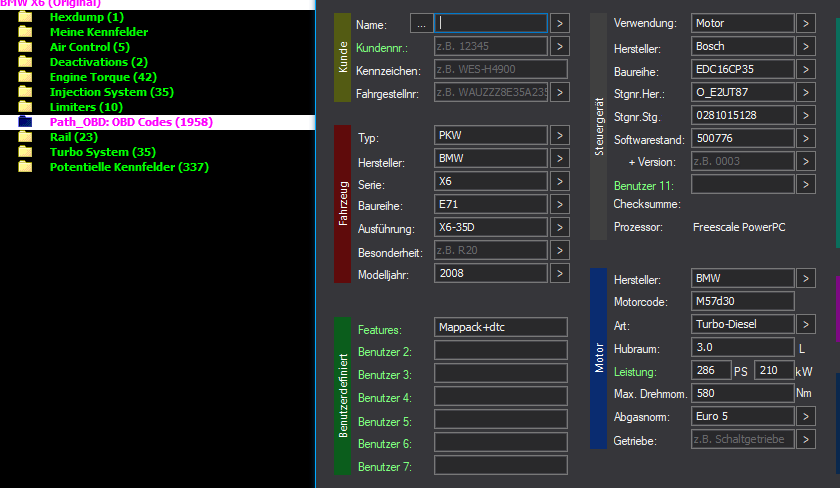Click the green Leistung label
The image size is (840, 488).
(634, 371)
